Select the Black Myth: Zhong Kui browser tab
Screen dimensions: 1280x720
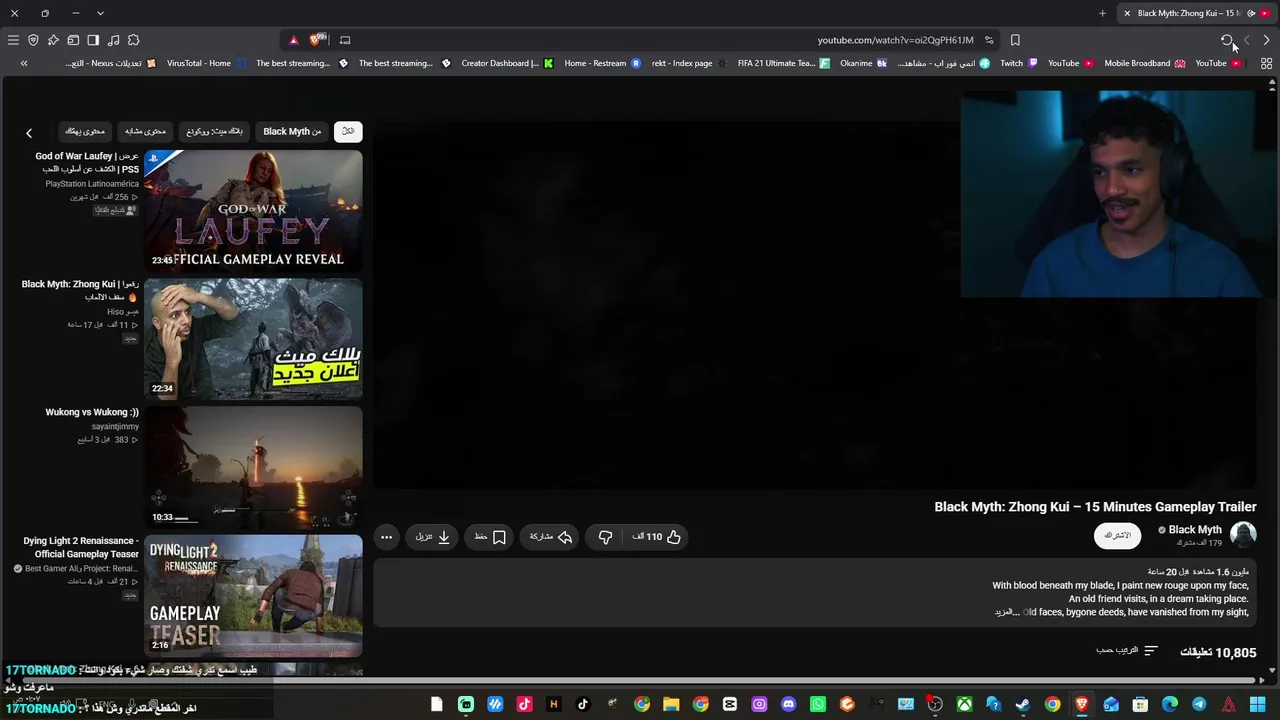(x=1196, y=13)
